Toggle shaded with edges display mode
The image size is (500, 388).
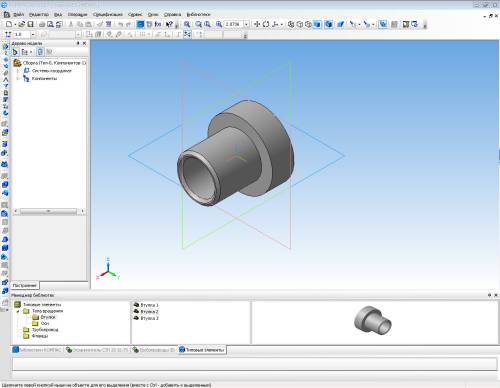329,24
